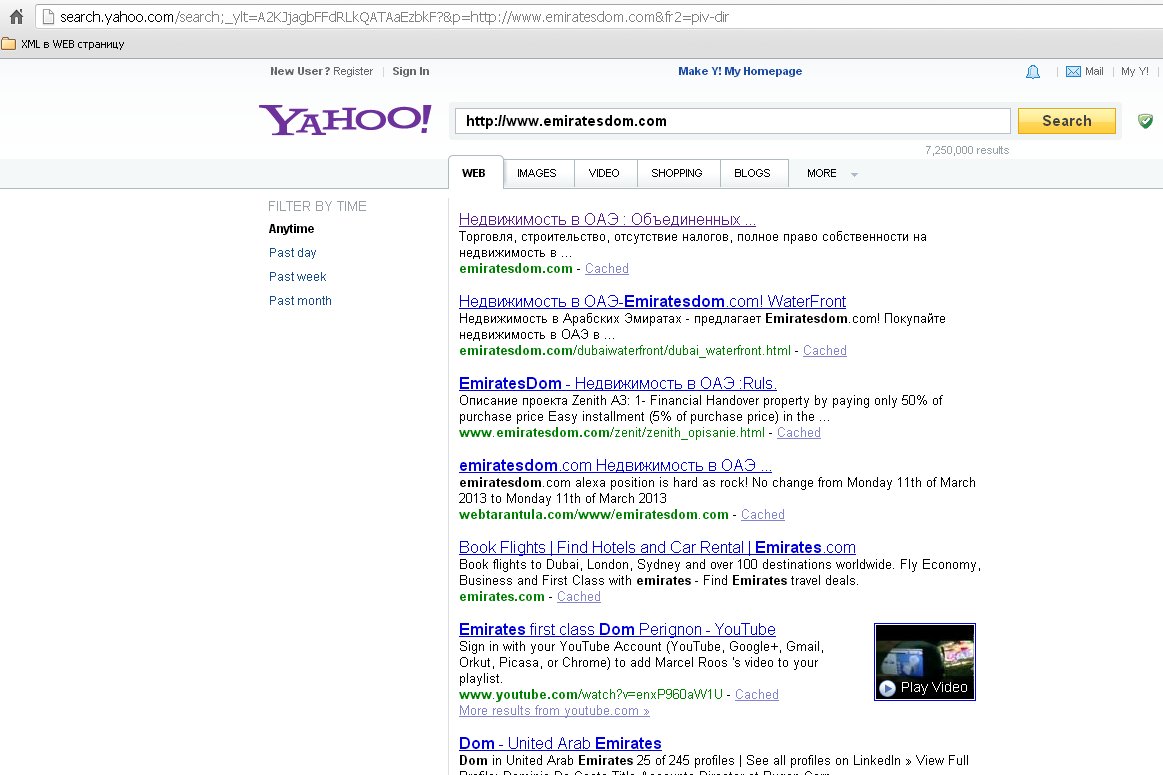
Task: Click the New User? text
Action: pyautogui.click(x=300, y=71)
